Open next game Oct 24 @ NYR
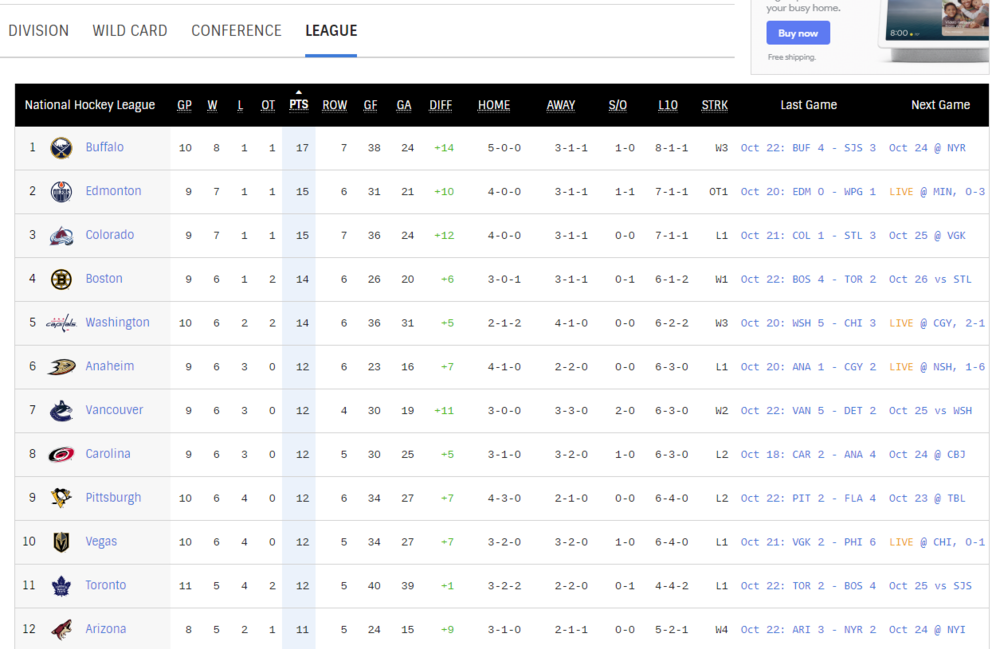Viewport: 1000px width, 649px height. pyautogui.click(x=927, y=148)
